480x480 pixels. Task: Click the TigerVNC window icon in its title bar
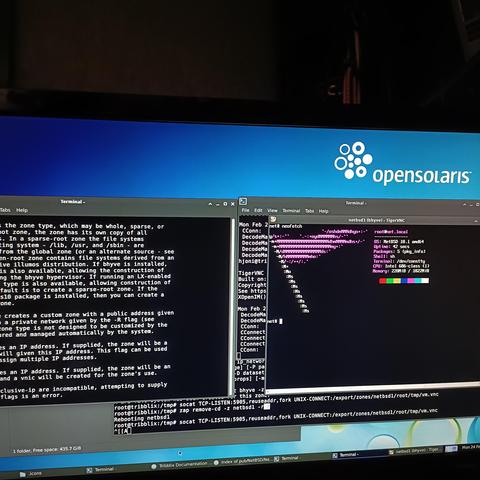point(273,219)
